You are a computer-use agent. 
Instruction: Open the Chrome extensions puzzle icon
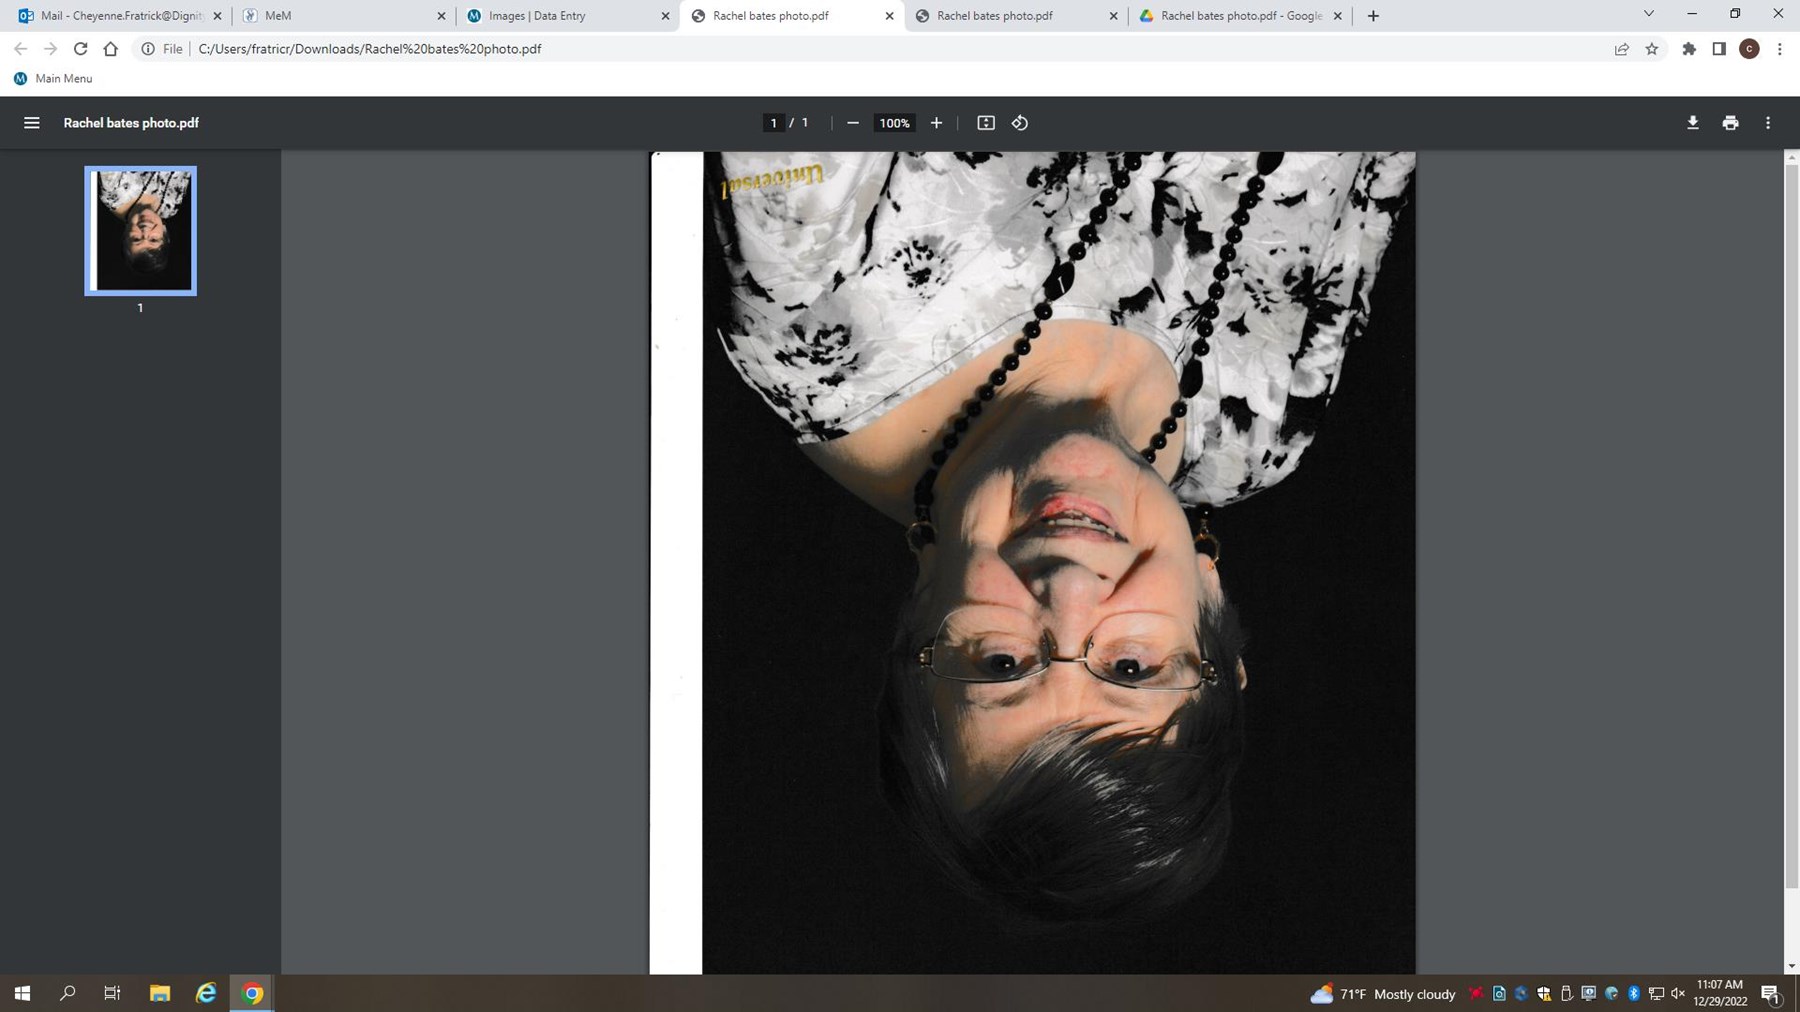1689,49
